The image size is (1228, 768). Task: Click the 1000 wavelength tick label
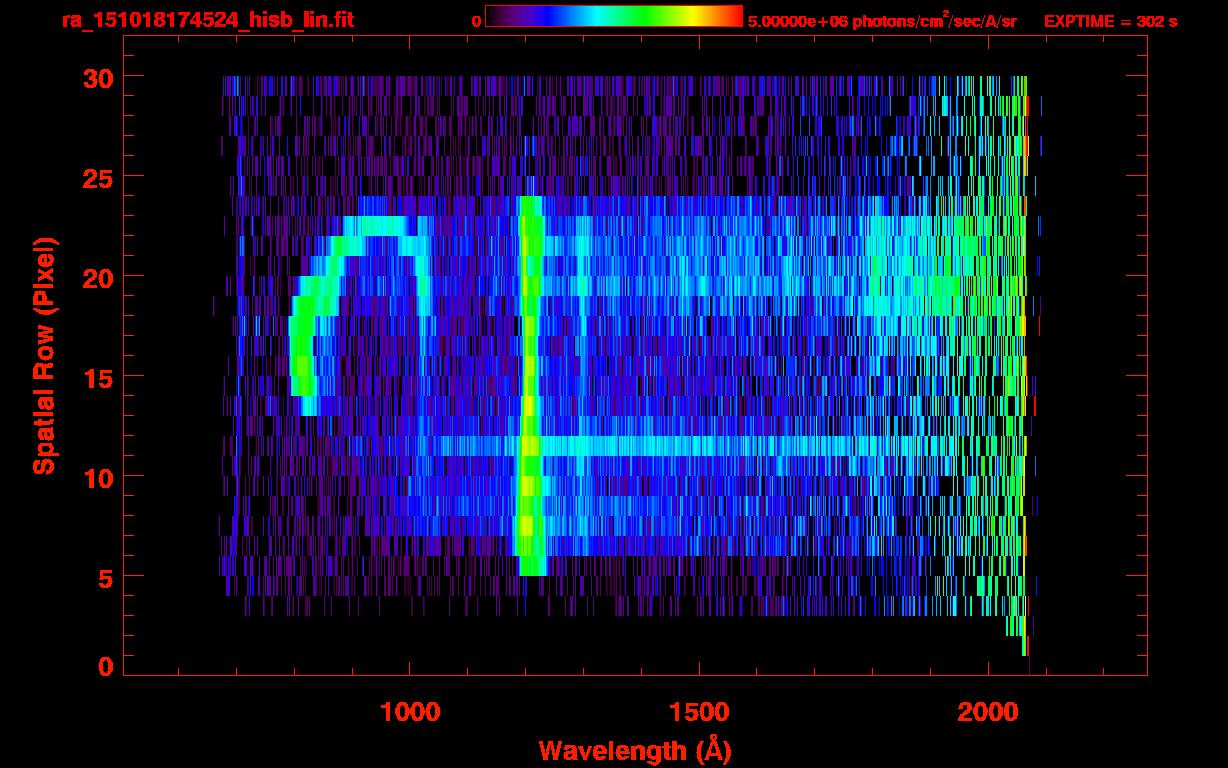[x=409, y=711]
